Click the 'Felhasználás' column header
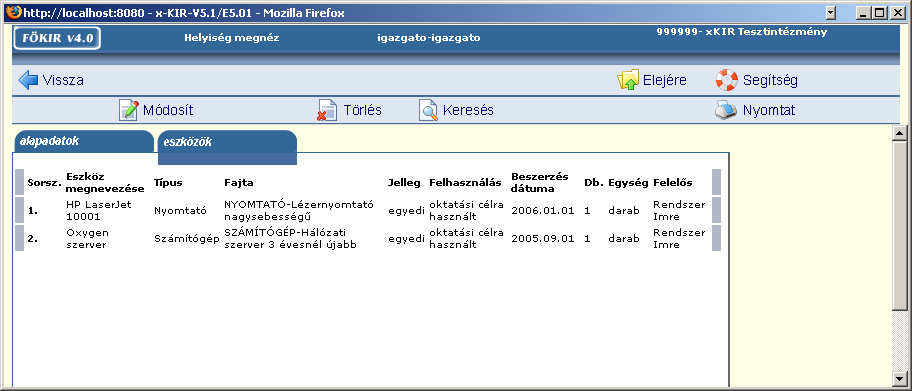Screen dimensions: 912x391 (x=465, y=183)
